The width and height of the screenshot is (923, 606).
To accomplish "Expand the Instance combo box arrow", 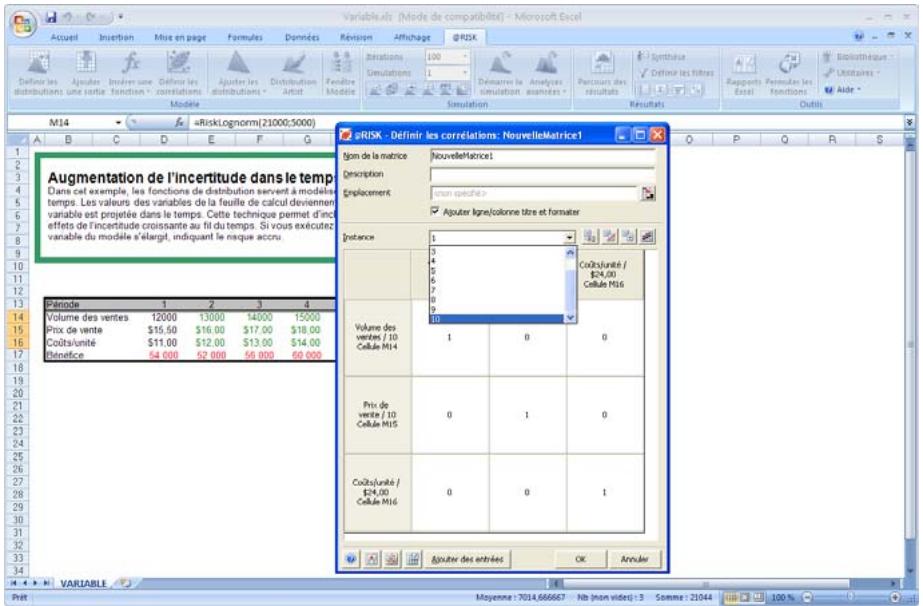I will [x=571, y=238].
